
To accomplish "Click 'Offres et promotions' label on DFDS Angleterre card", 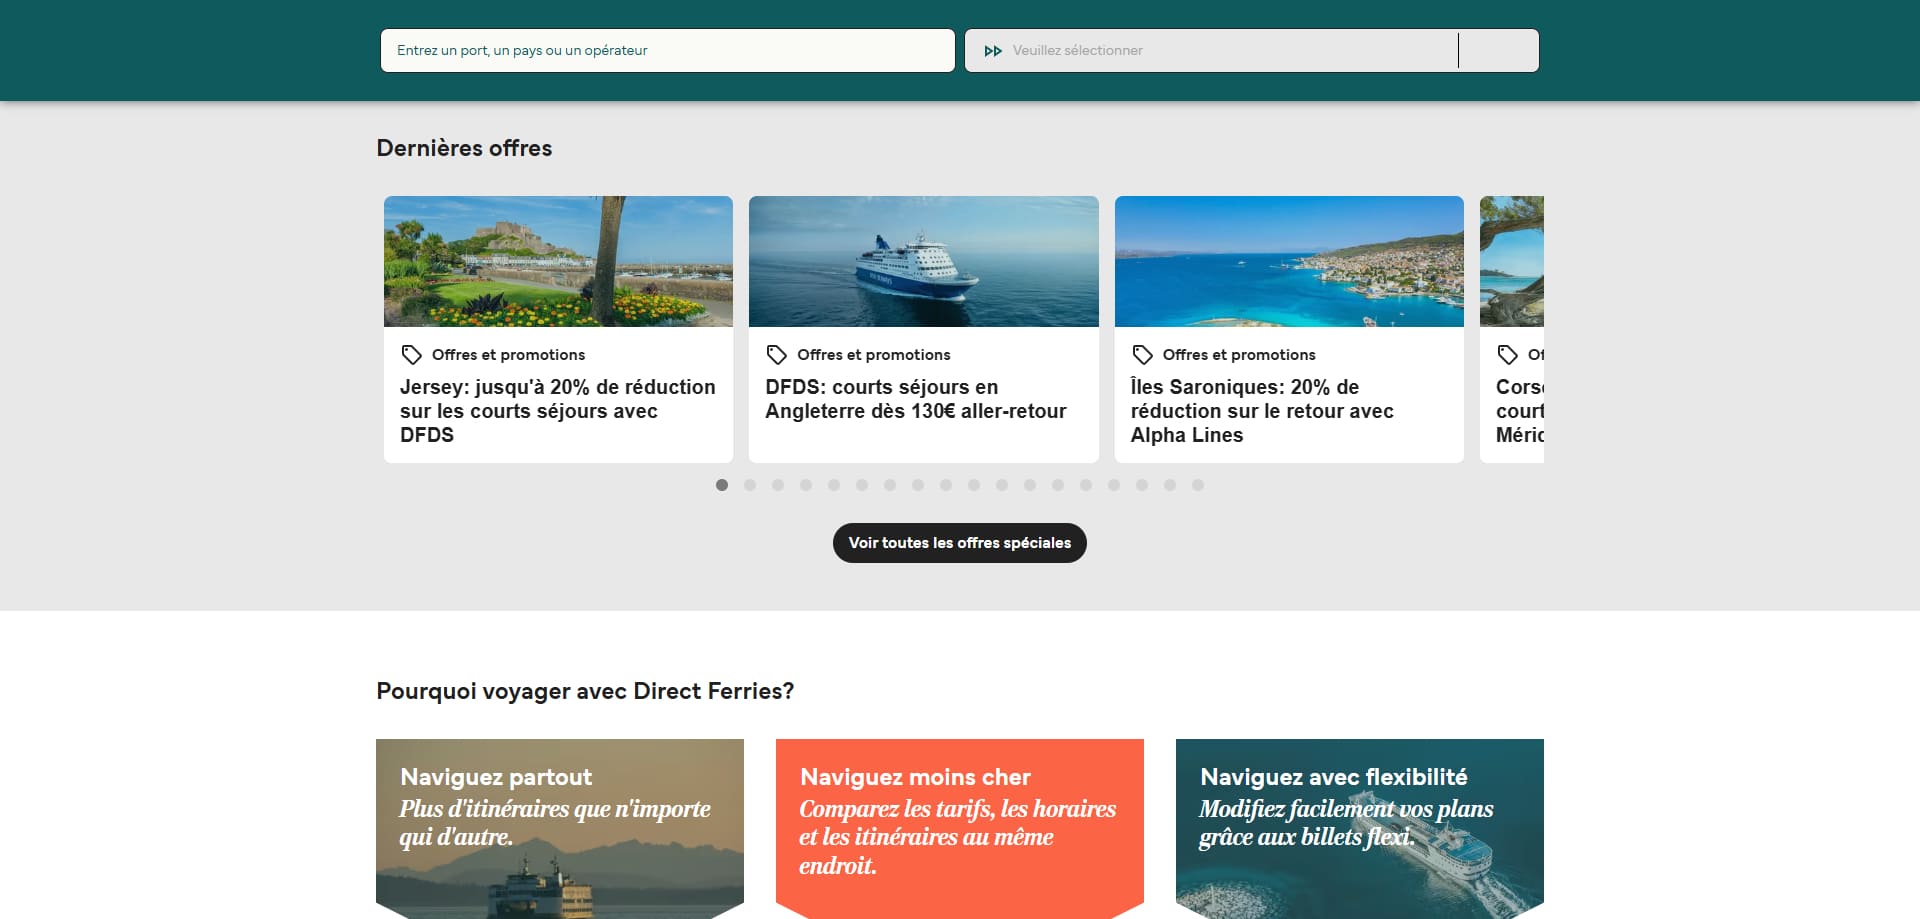I will (x=874, y=355).
